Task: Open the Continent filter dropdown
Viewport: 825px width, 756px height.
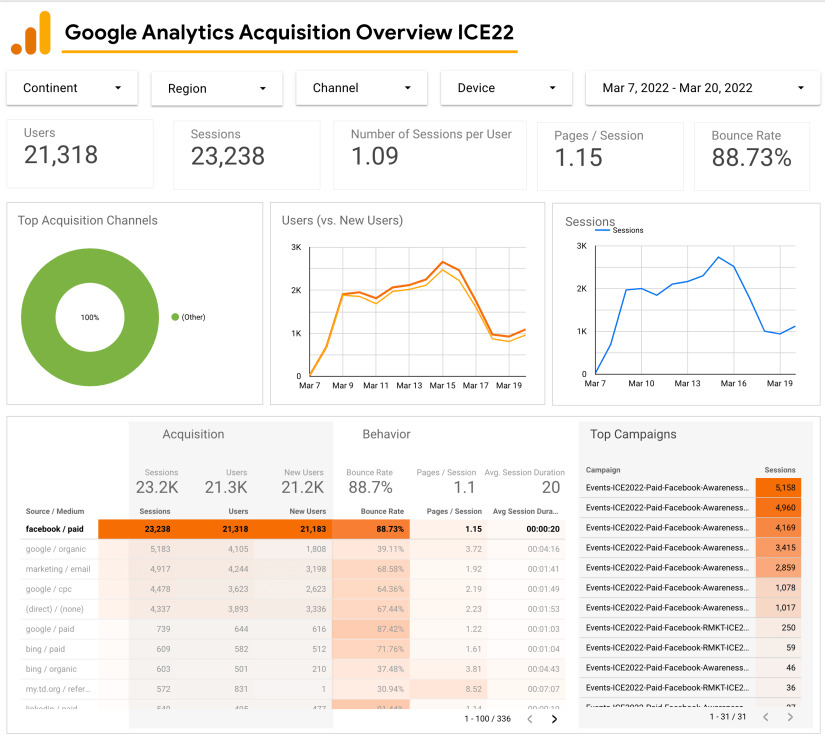Action: pyautogui.click(x=72, y=88)
